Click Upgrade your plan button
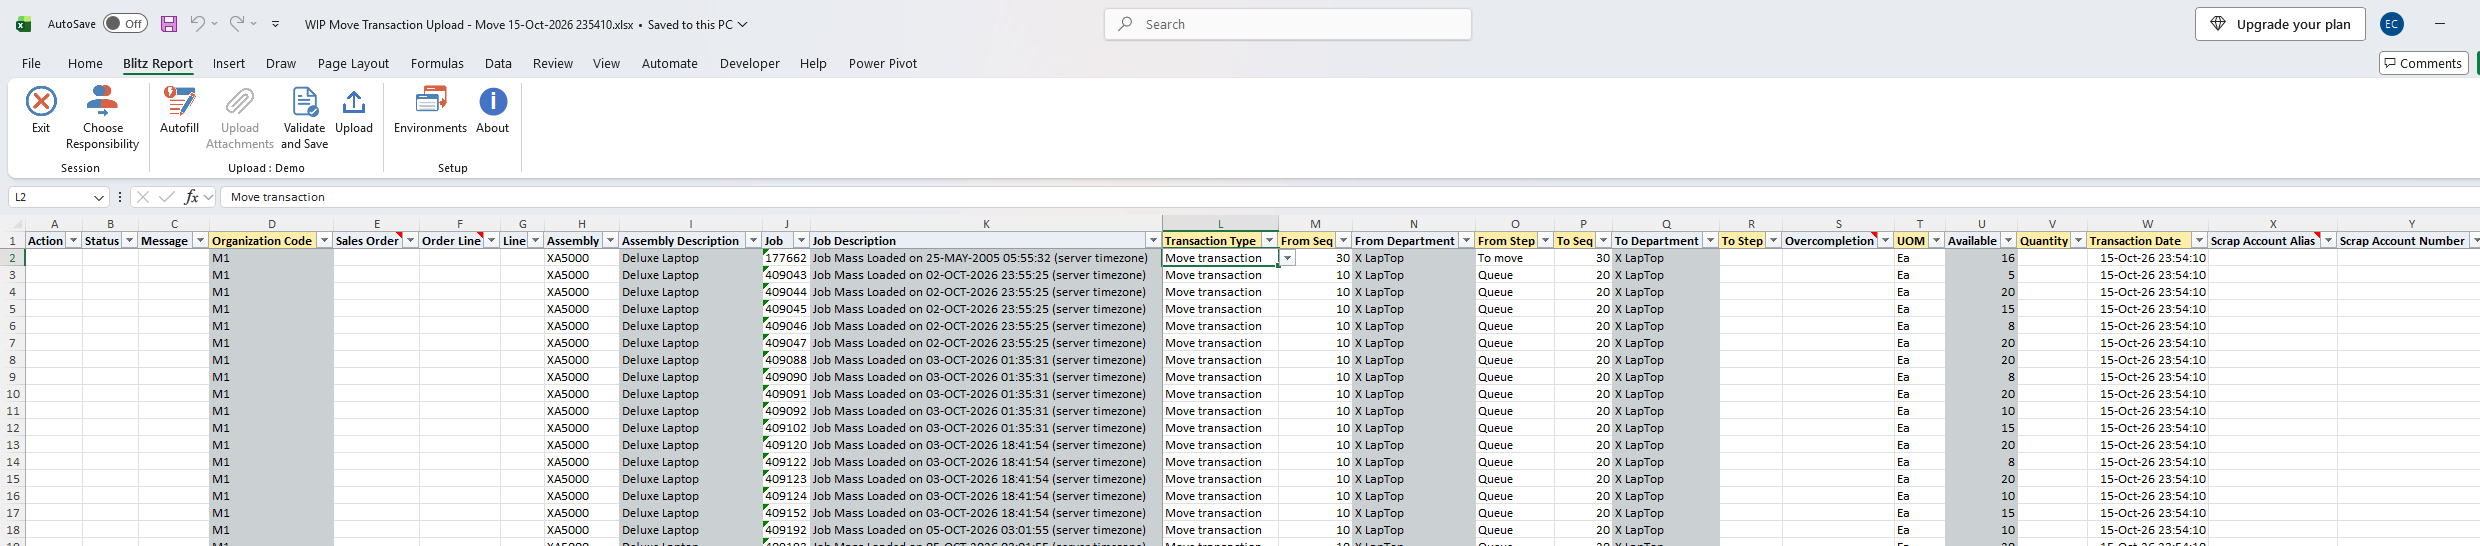The height and width of the screenshot is (546, 2480). click(x=2280, y=24)
